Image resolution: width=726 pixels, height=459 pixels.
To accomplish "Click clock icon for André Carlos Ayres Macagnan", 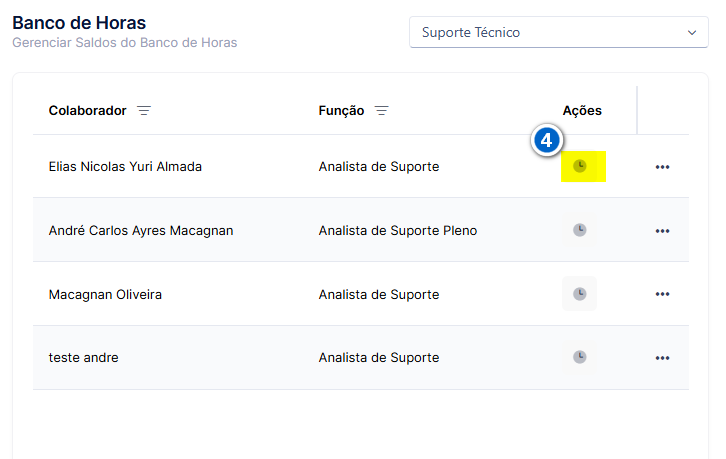I will coord(580,230).
